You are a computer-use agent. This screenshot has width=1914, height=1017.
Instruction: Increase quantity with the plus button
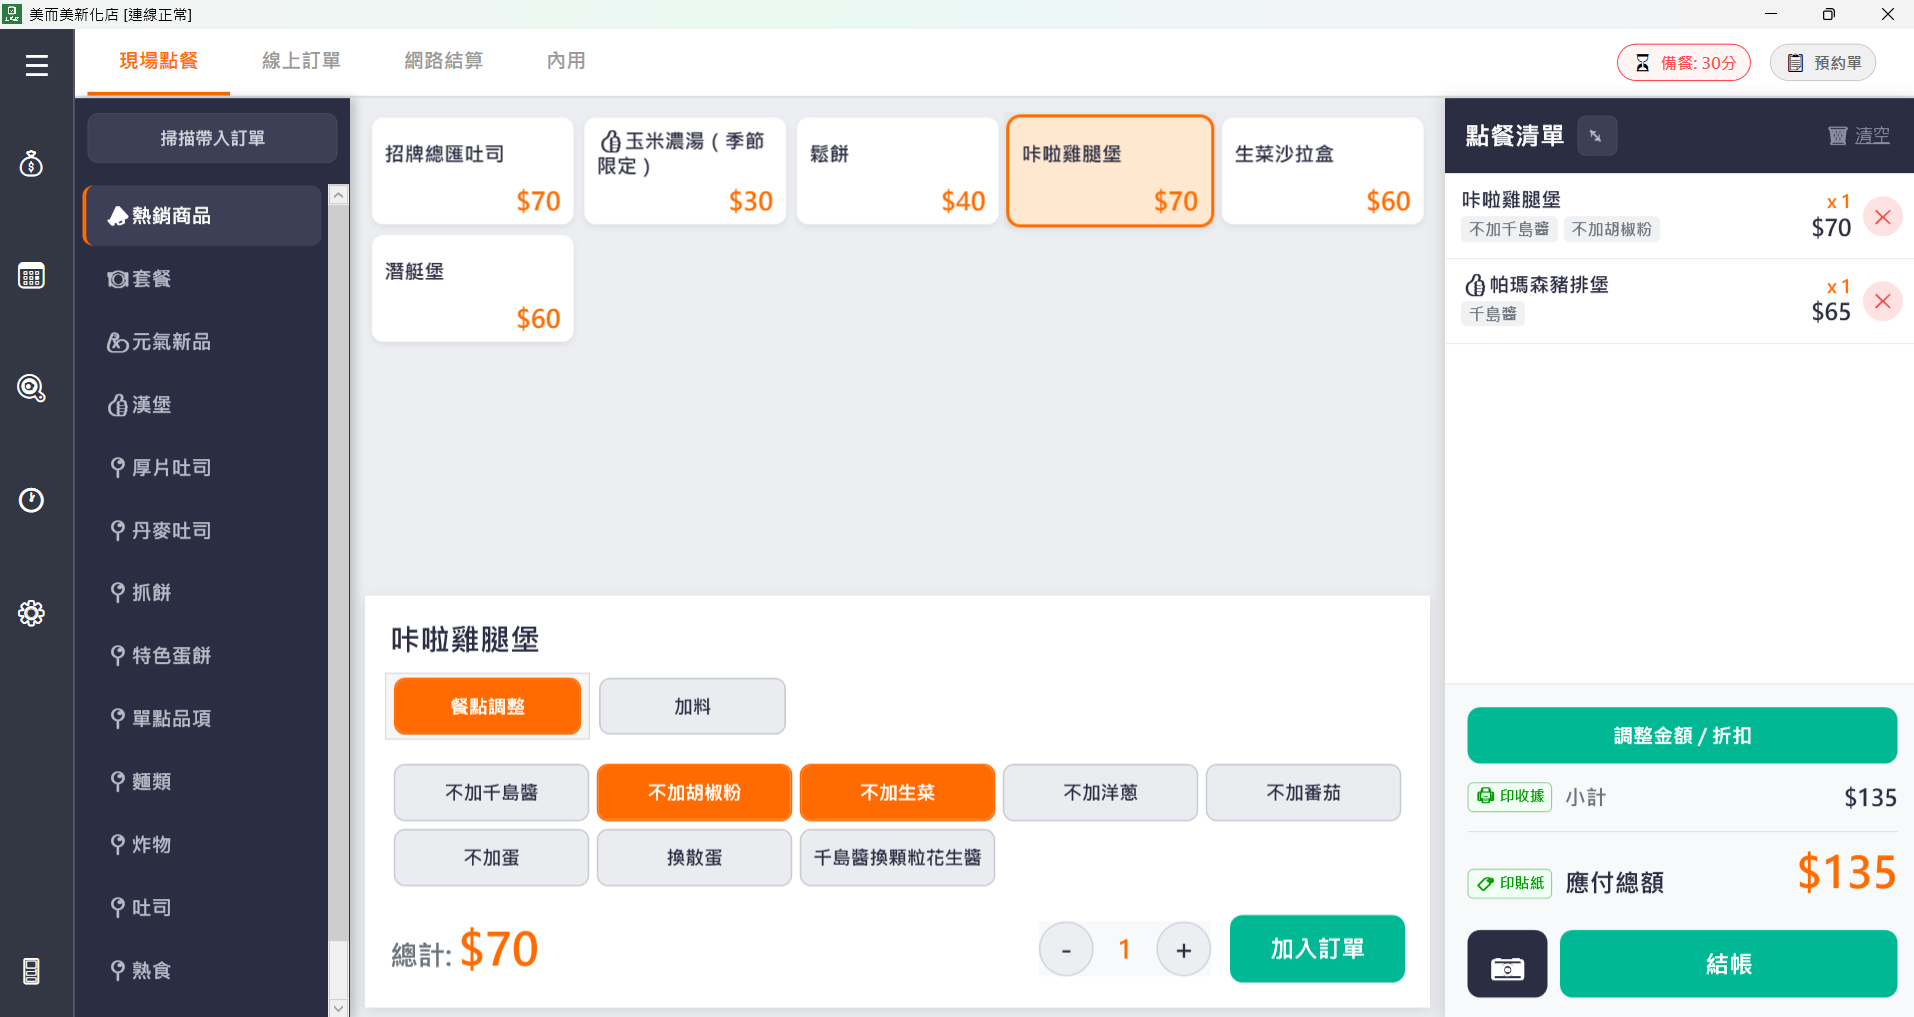click(1183, 948)
